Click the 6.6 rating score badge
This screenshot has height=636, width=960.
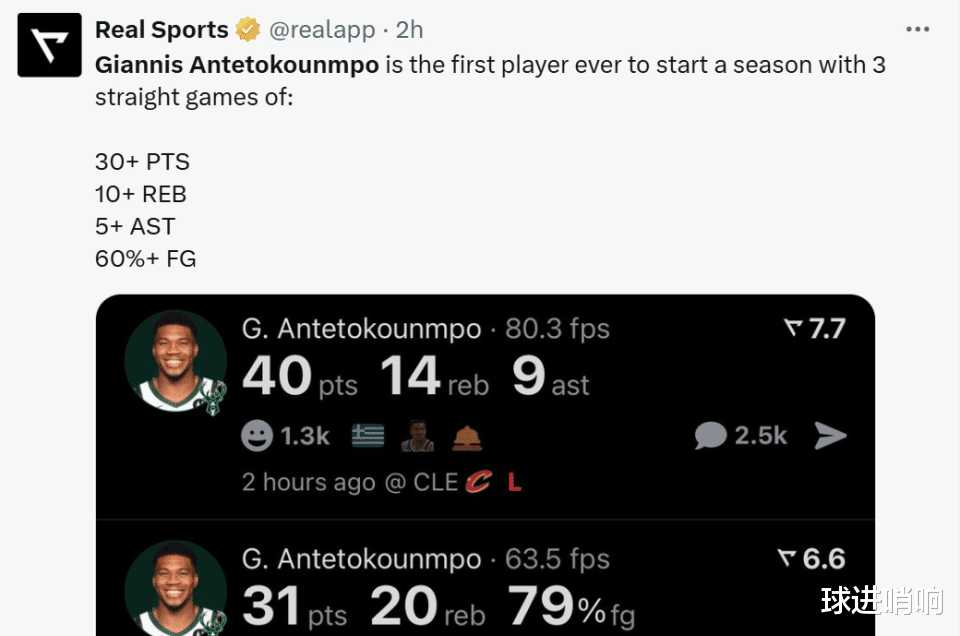point(811,558)
